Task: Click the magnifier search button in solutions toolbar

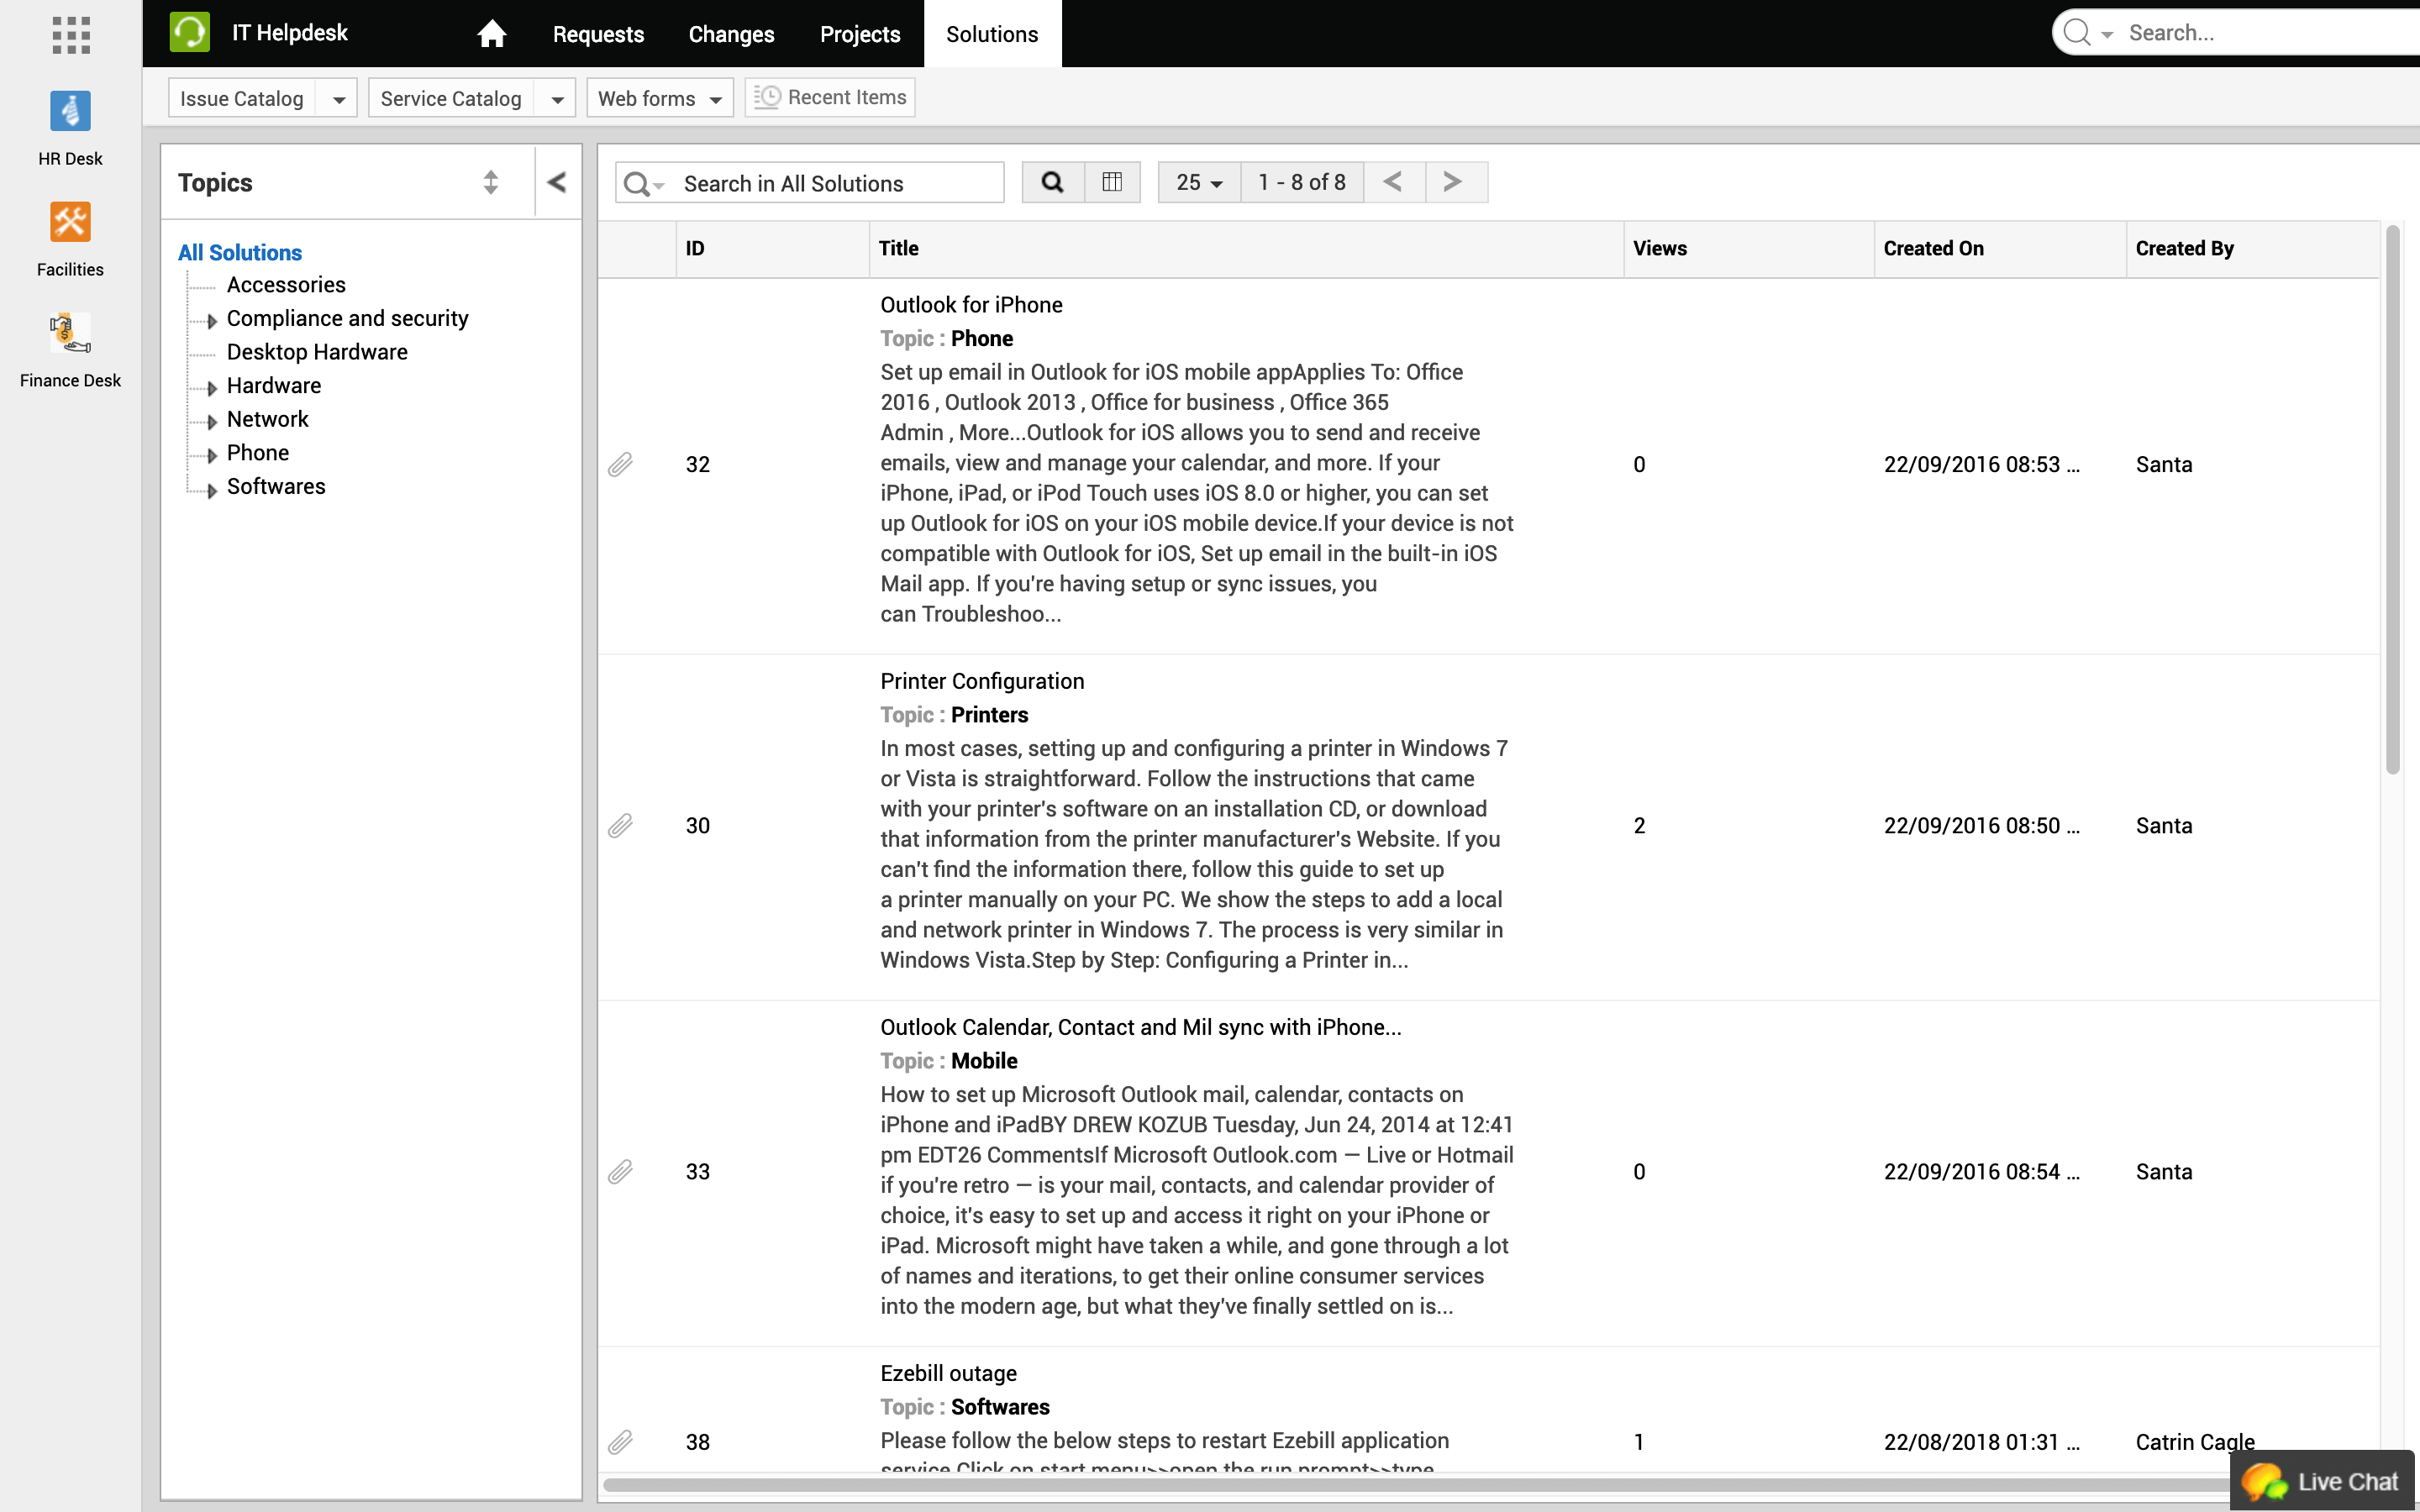Action: [1052, 182]
